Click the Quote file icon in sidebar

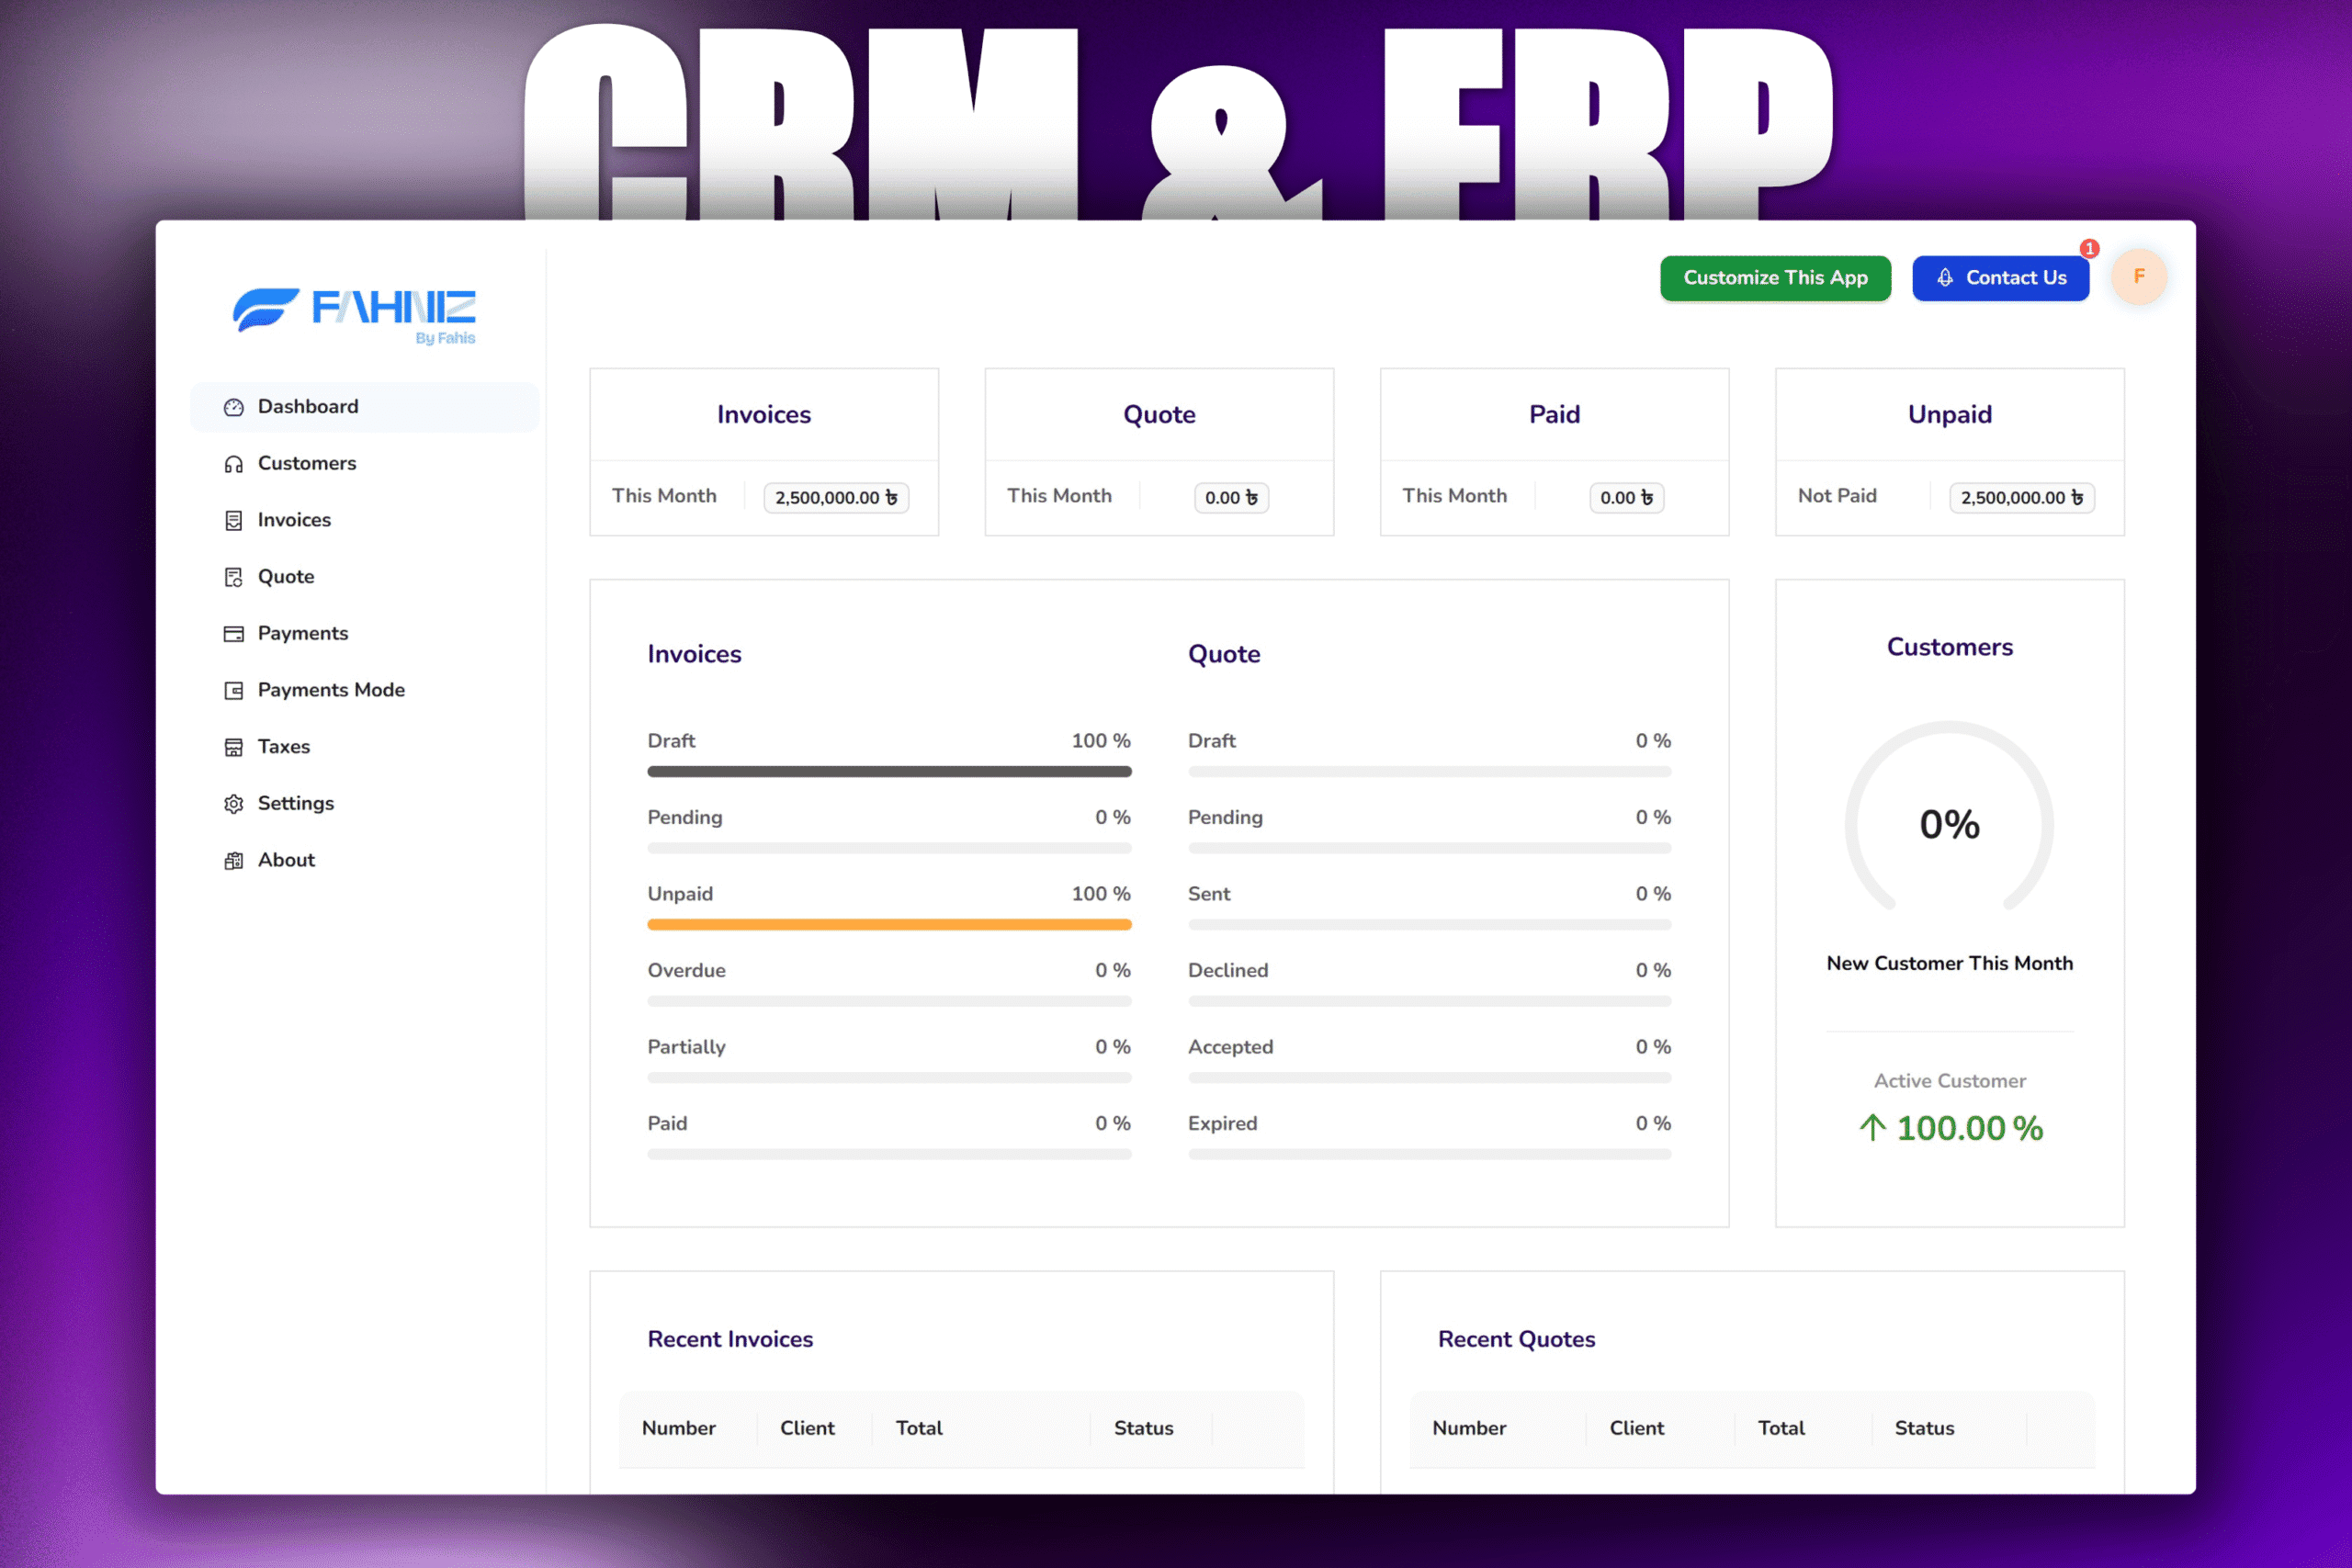[234, 577]
